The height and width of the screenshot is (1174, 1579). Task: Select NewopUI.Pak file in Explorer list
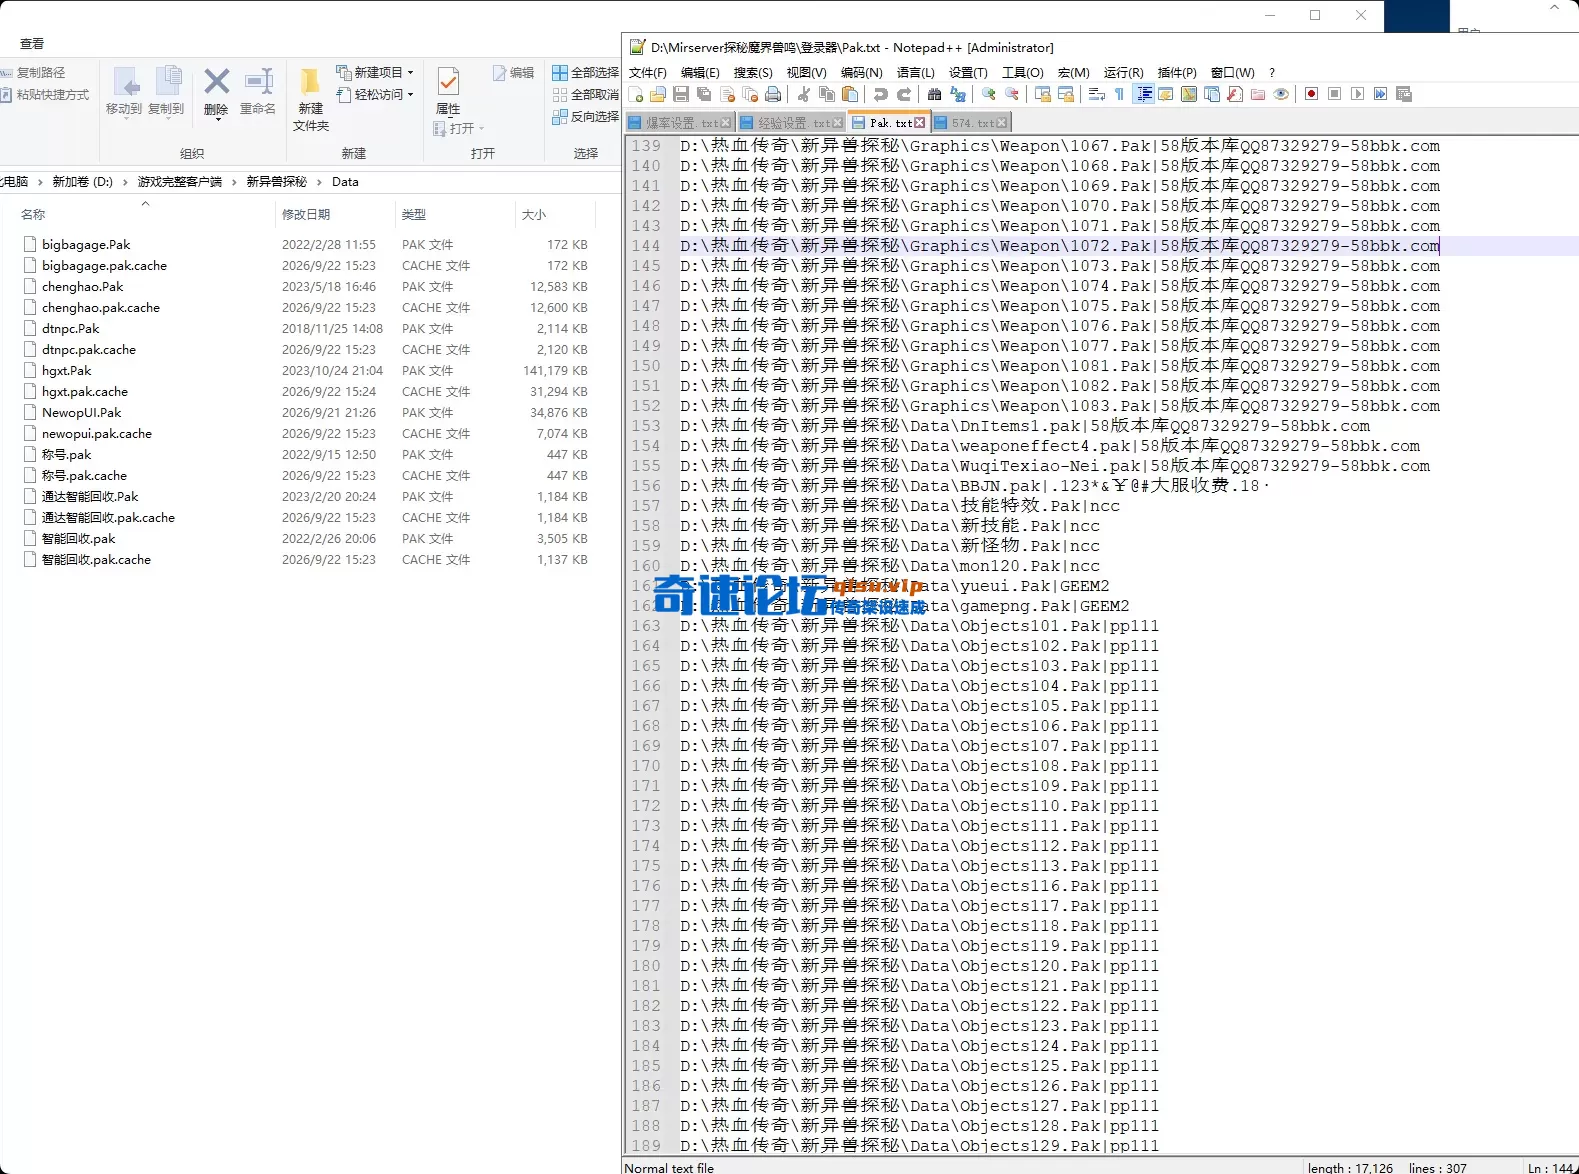[82, 412]
